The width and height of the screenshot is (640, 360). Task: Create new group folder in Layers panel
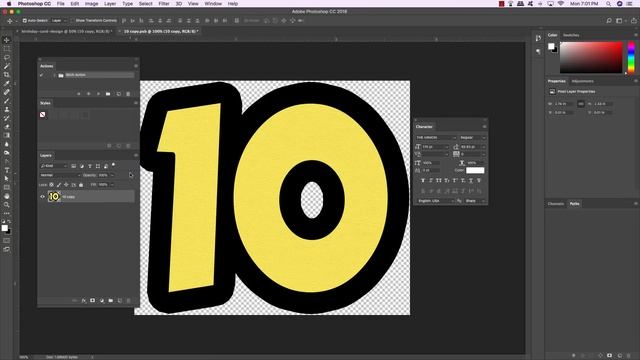(111, 300)
